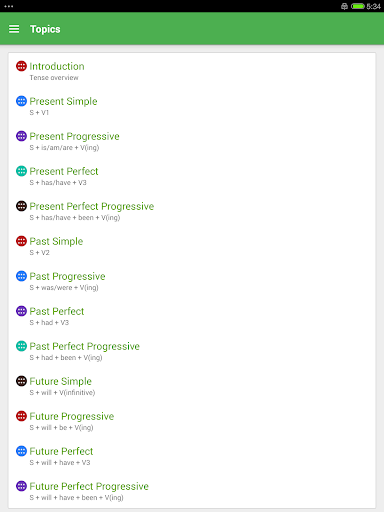The height and width of the screenshot is (512, 384).
Task: Open the Future Perfect topic
Action: coord(192,456)
